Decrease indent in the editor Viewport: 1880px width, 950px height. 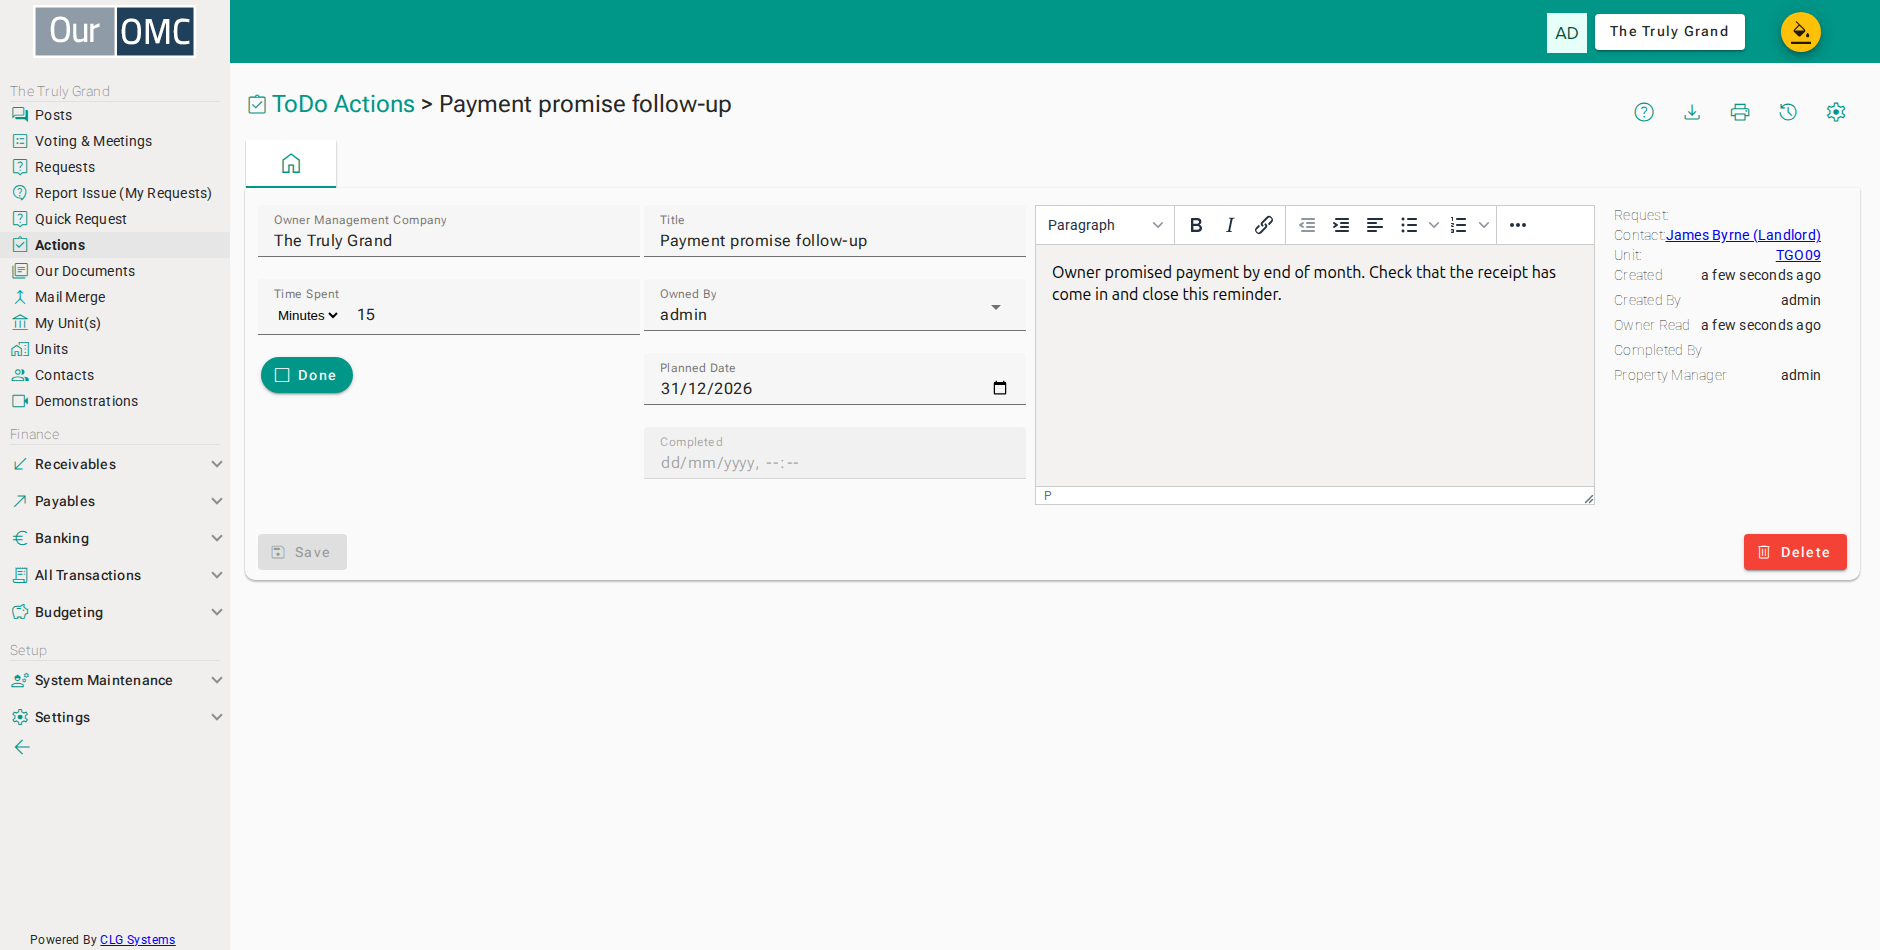(1307, 225)
